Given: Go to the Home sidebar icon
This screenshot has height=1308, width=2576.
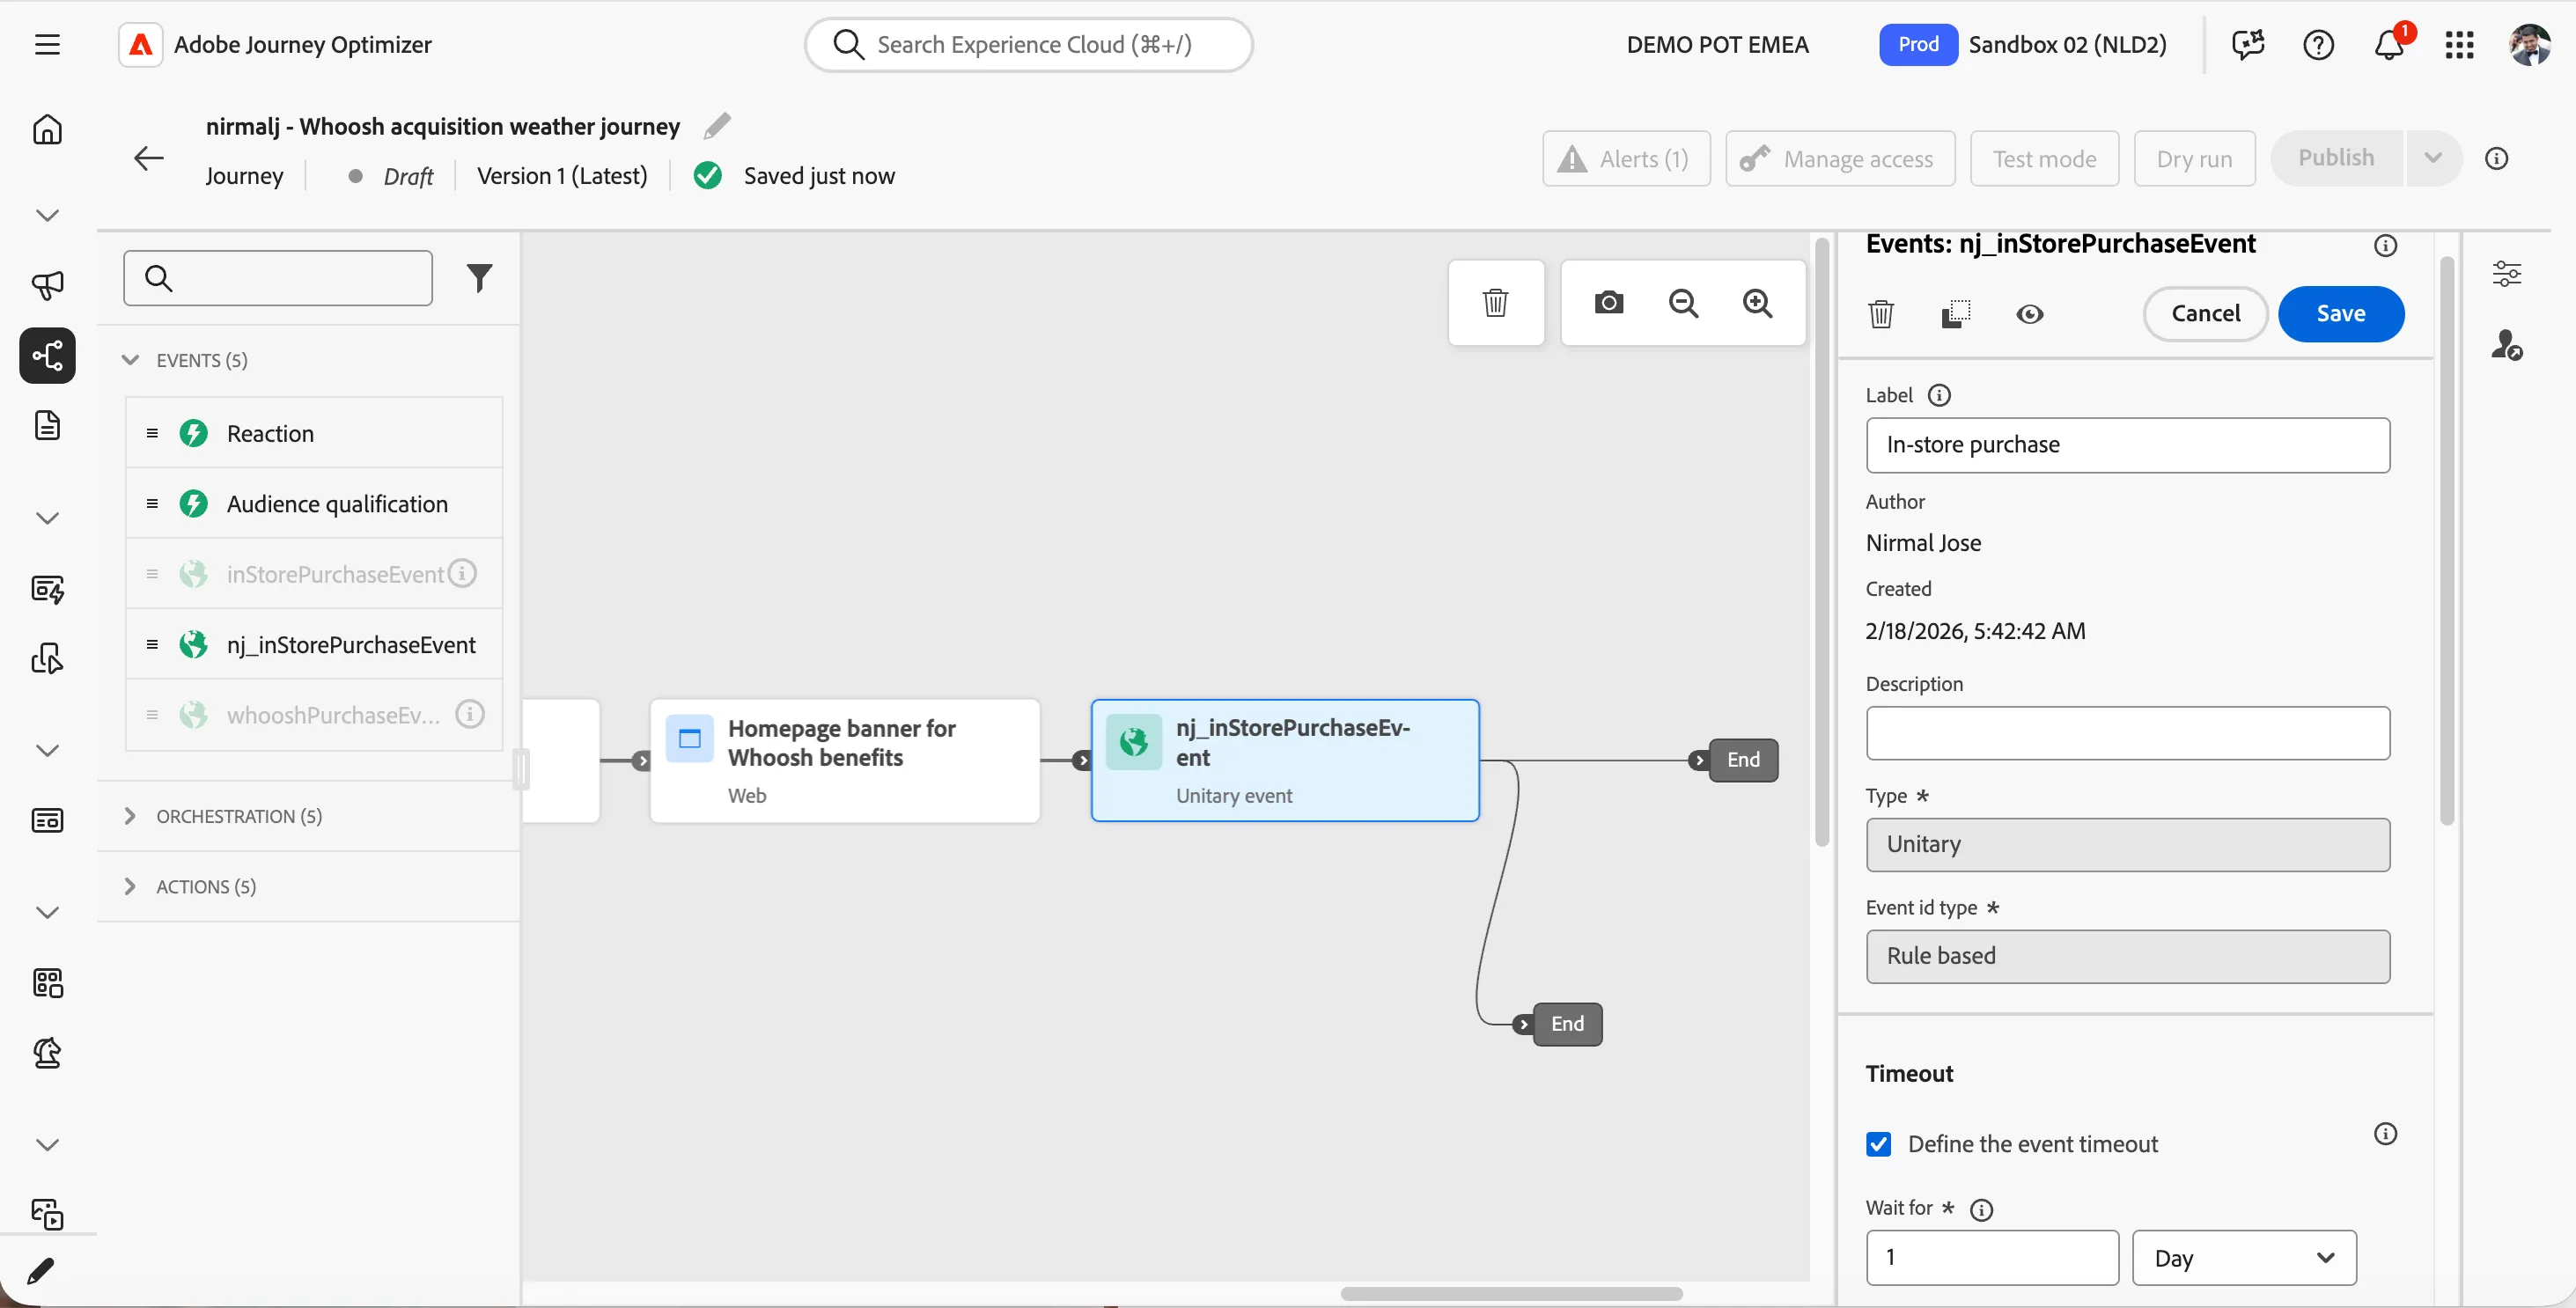Looking at the screenshot, I should coord(47,130).
